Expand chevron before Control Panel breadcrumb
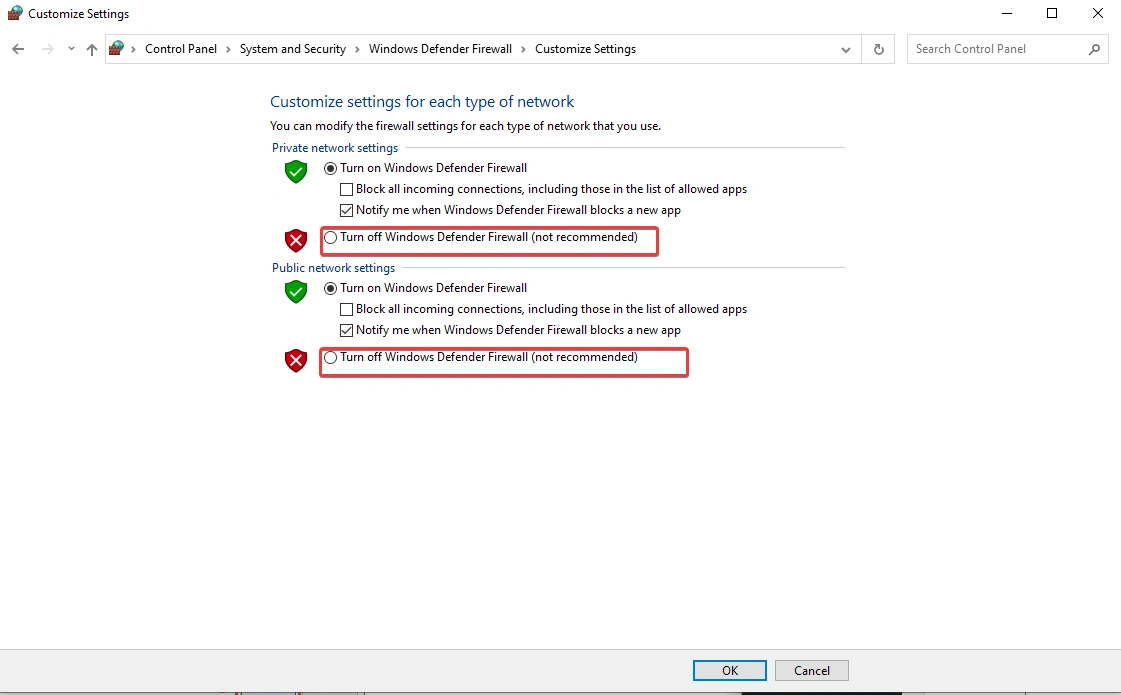1121x695 pixels. coord(134,49)
